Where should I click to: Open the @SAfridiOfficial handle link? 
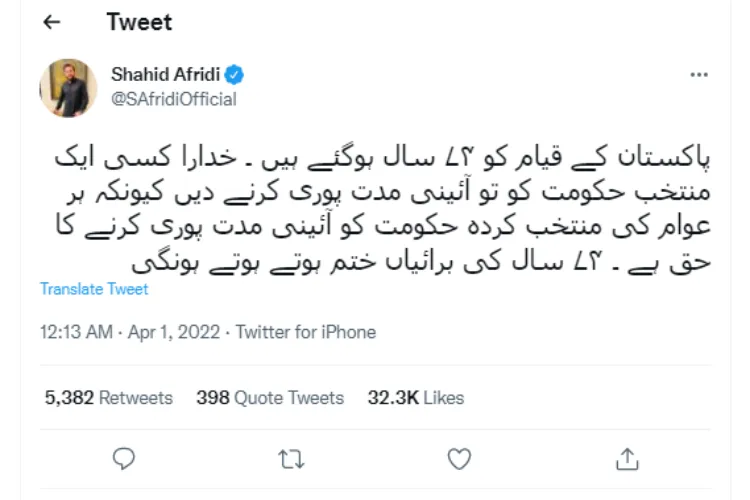172,99
